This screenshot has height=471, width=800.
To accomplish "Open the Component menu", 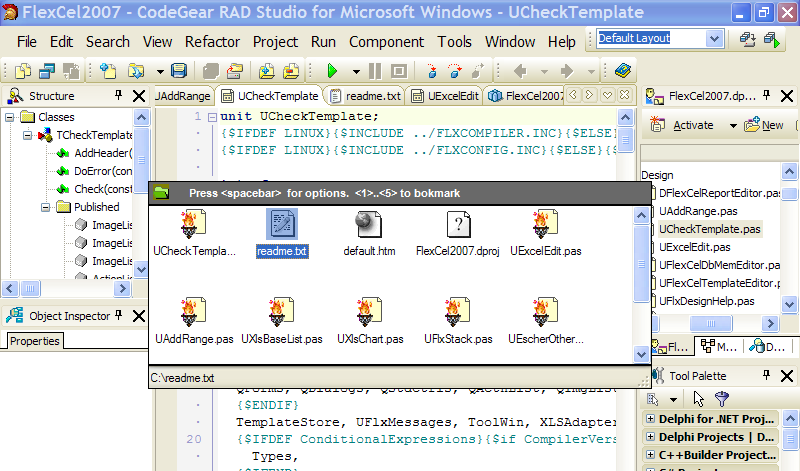I will tap(386, 42).
